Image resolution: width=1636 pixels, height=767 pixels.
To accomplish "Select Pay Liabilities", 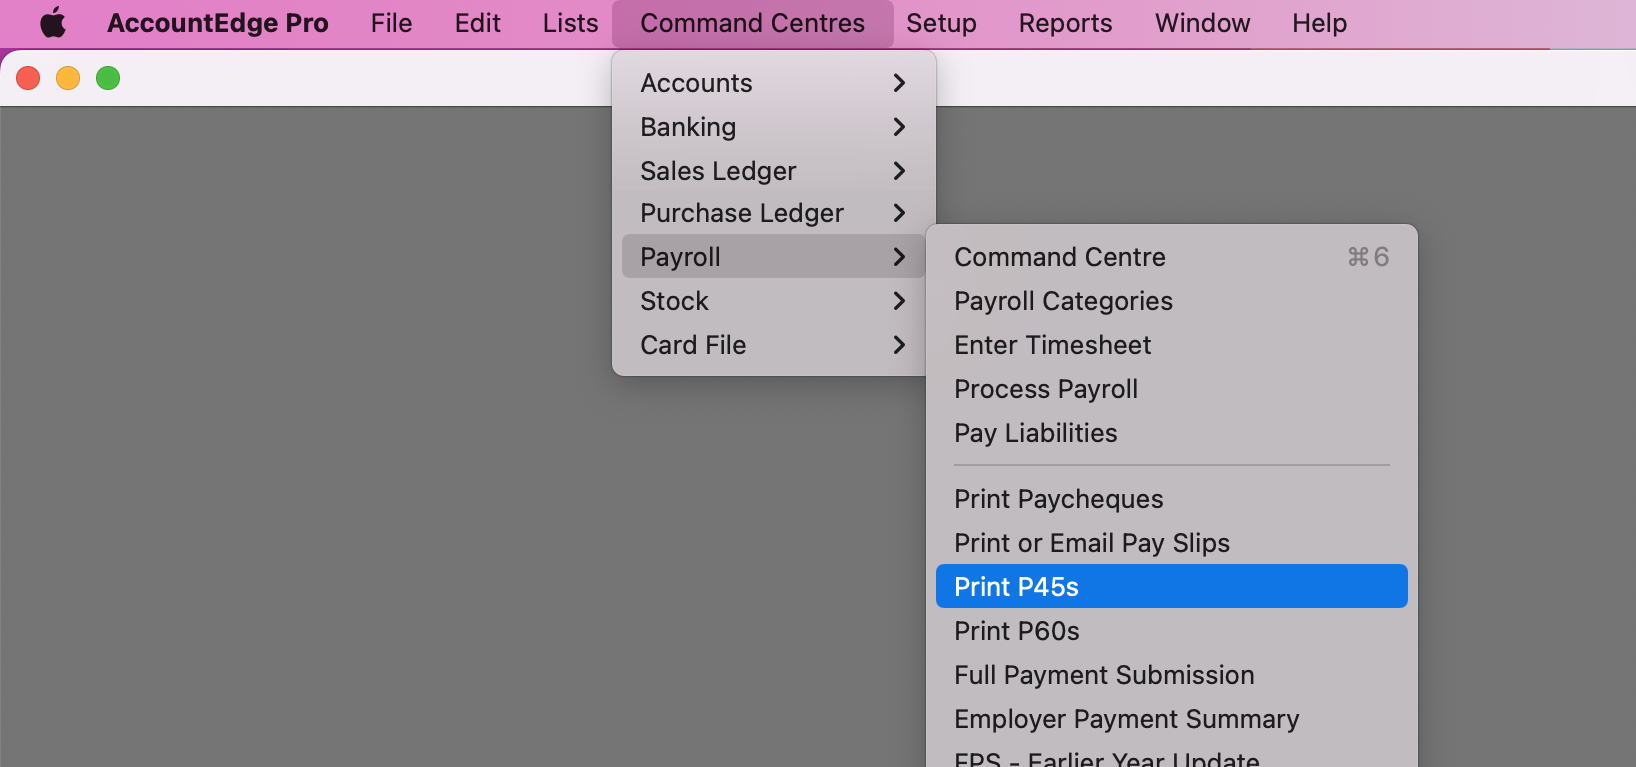I will [1171, 433].
